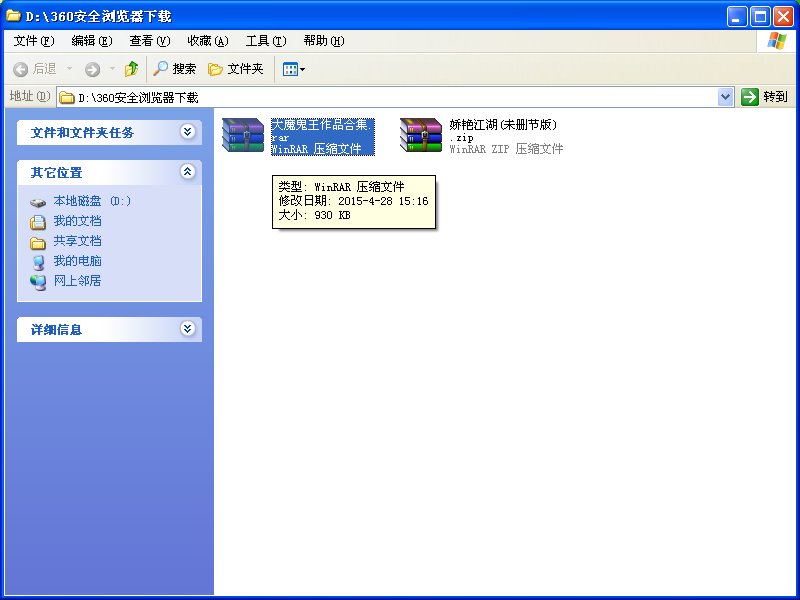Click the address bar path field
This screenshot has height=600, width=800.
click(x=390, y=97)
